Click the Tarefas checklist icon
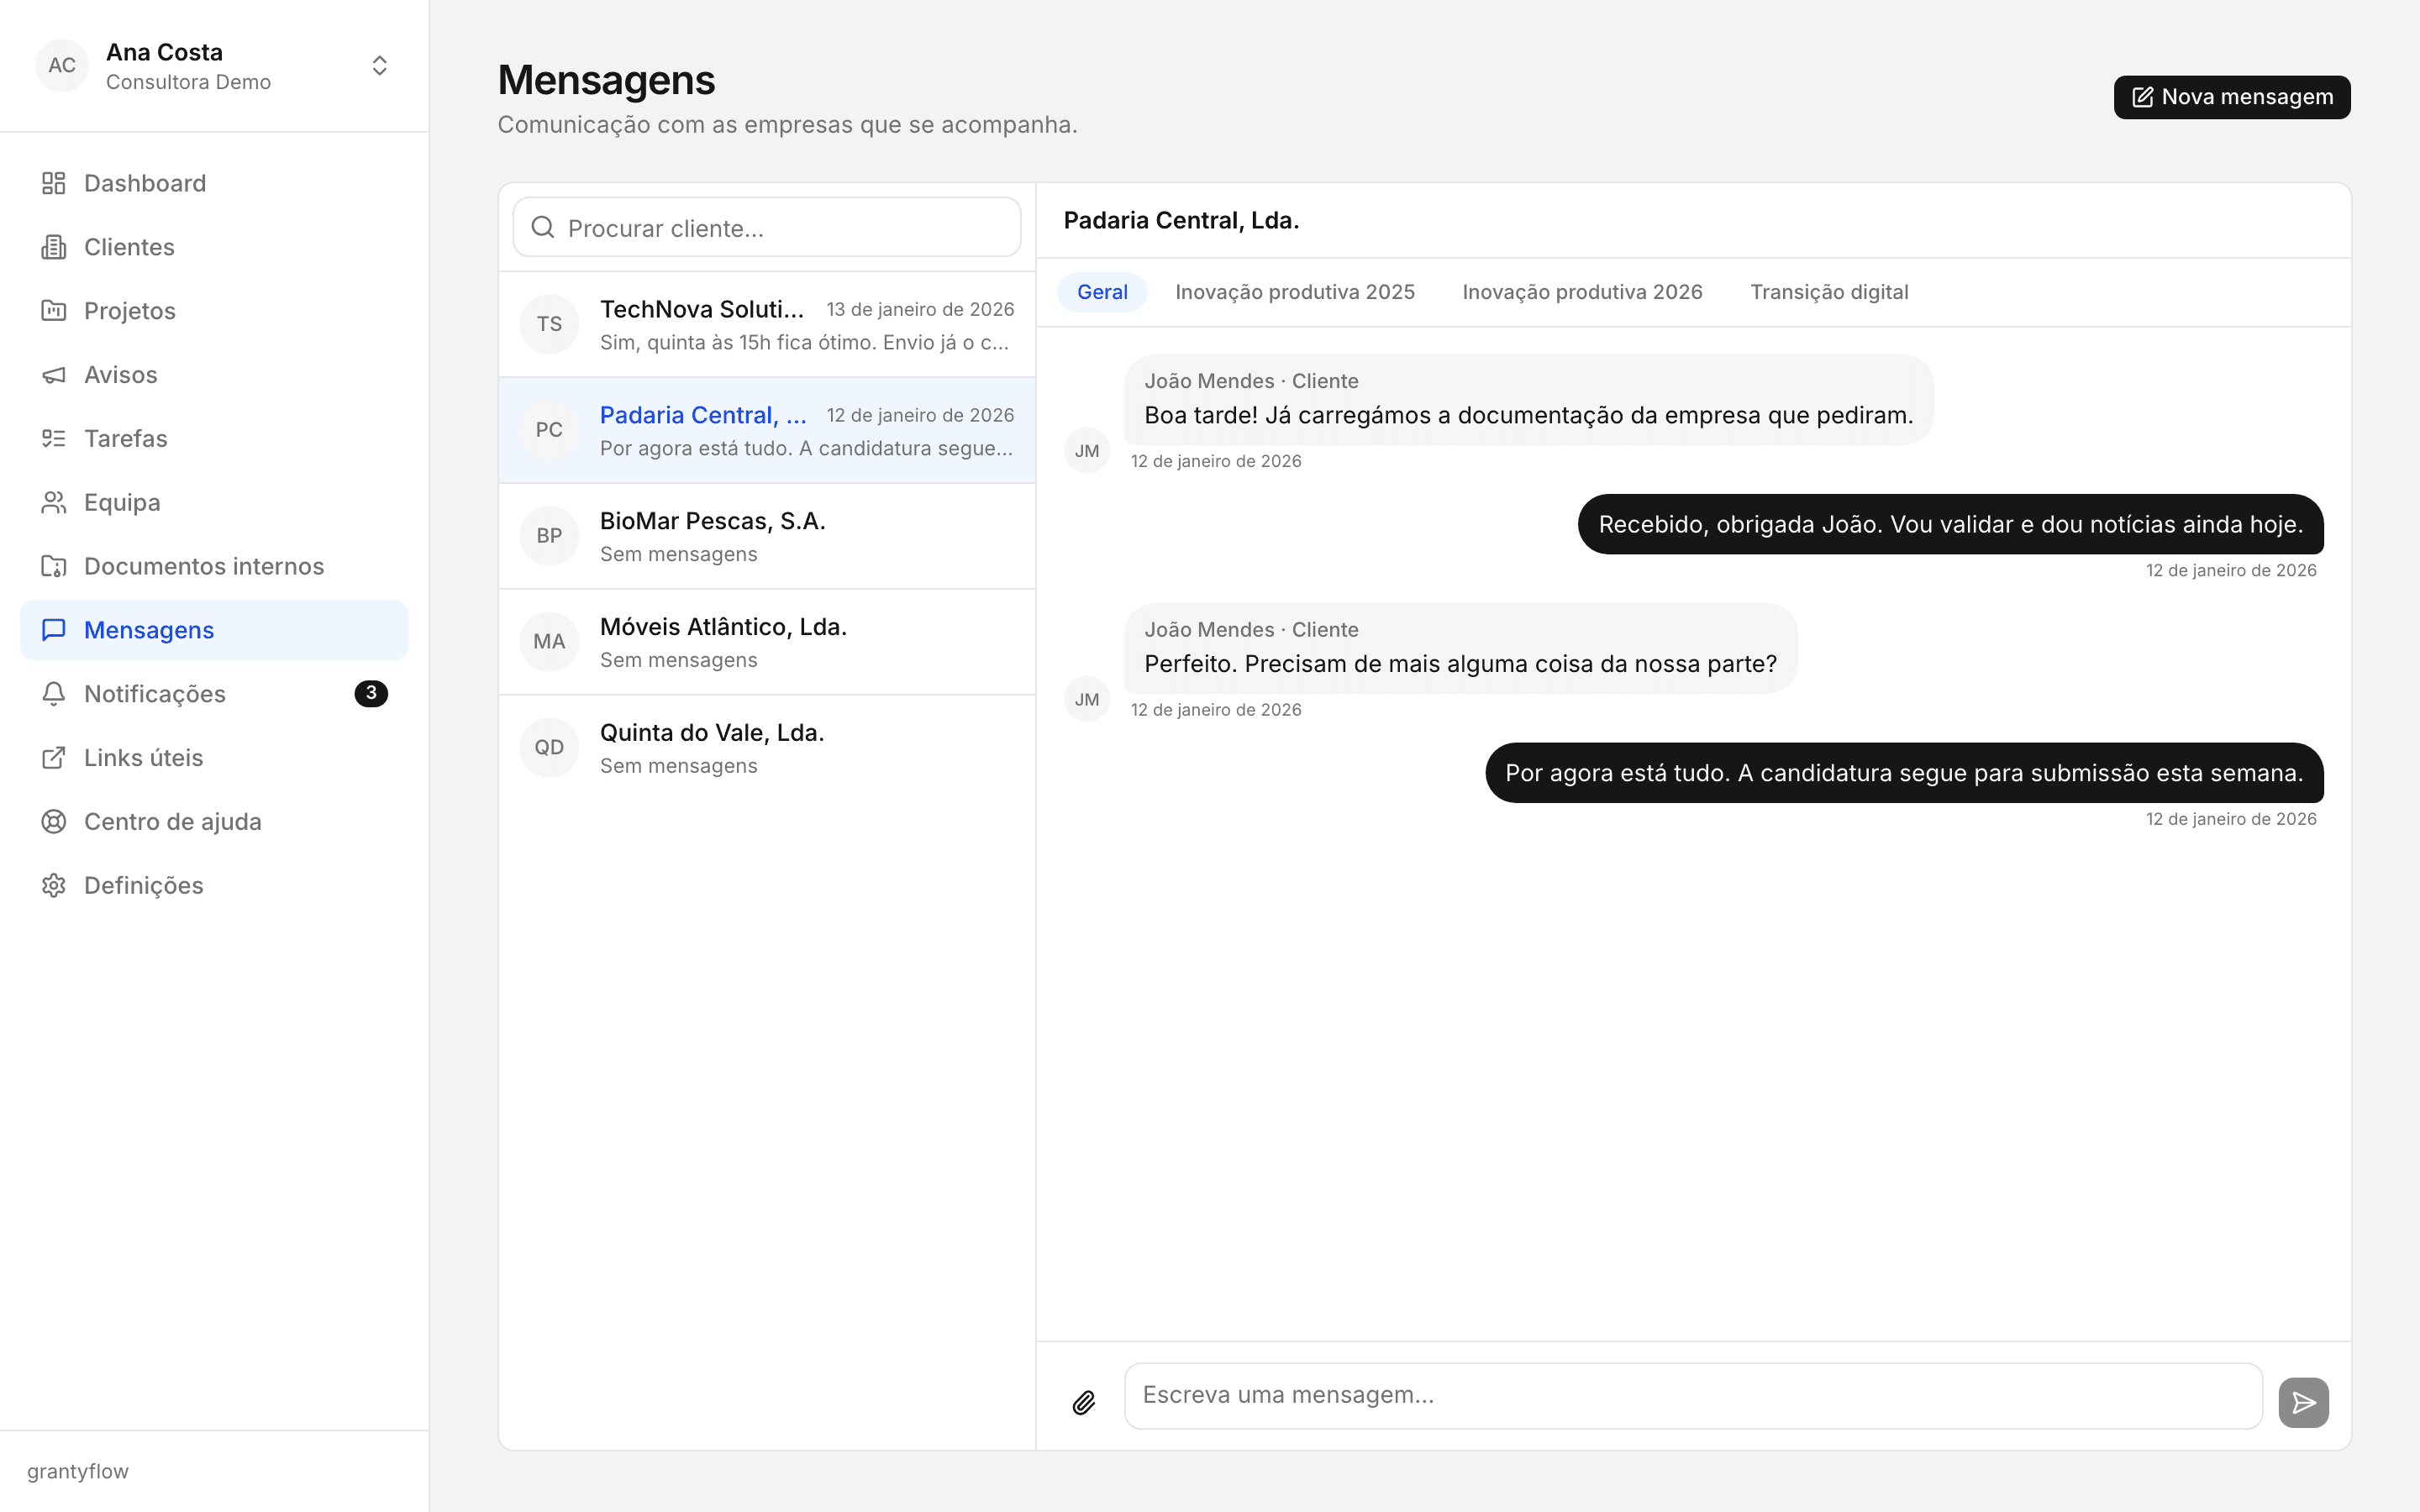Image resolution: width=2420 pixels, height=1512 pixels. (x=54, y=438)
